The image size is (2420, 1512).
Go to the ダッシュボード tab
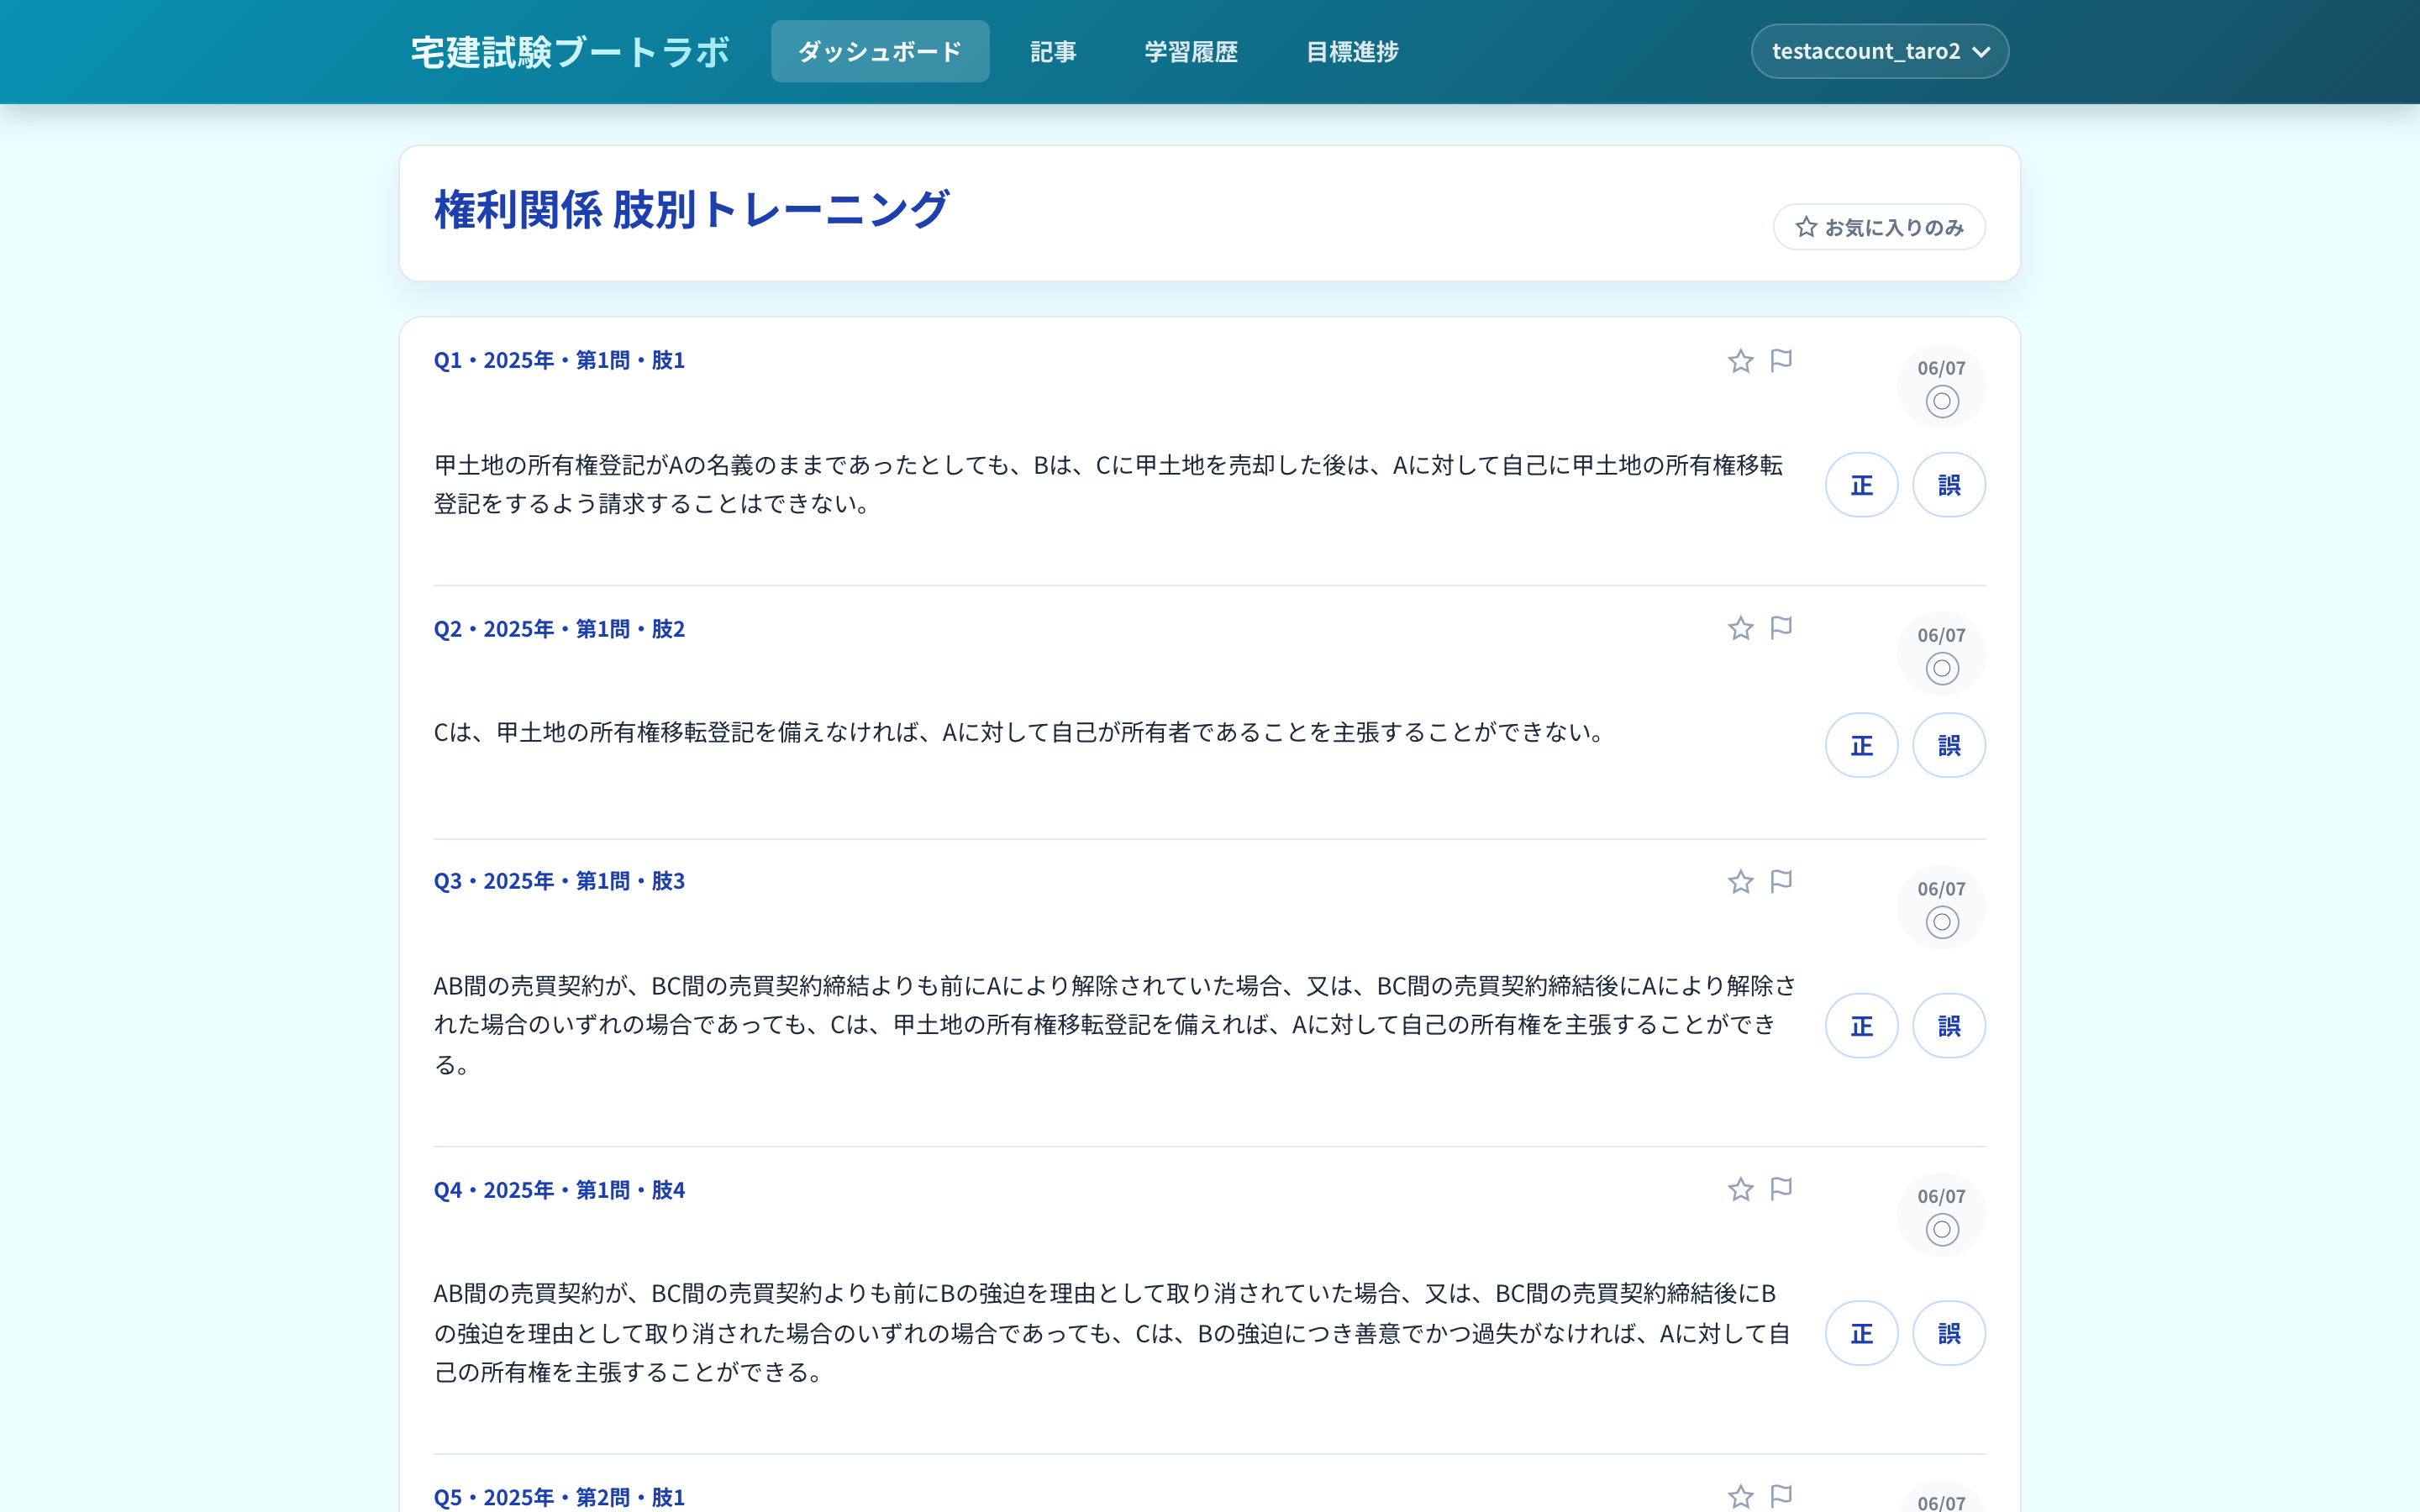(x=880, y=51)
